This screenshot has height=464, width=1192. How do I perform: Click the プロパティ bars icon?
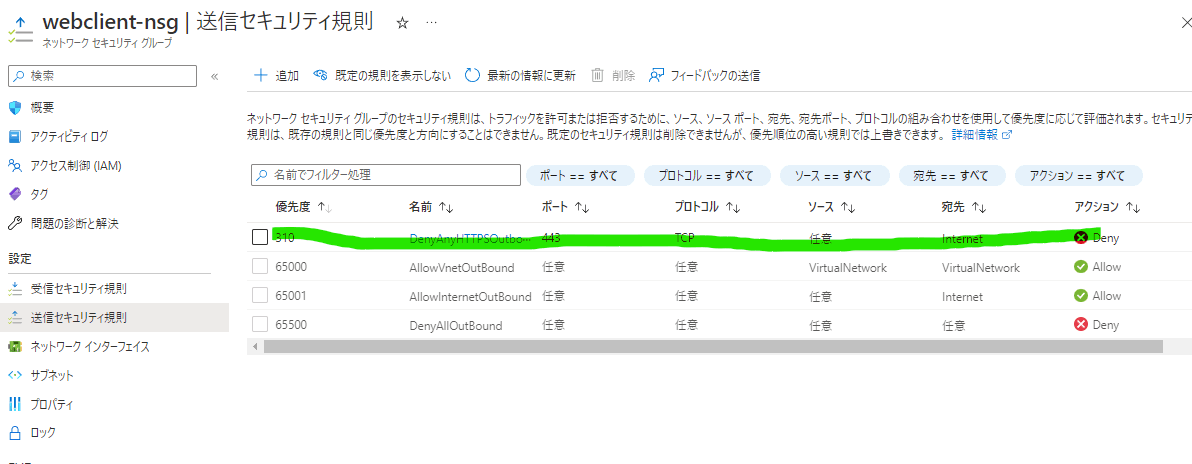tap(14, 404)
